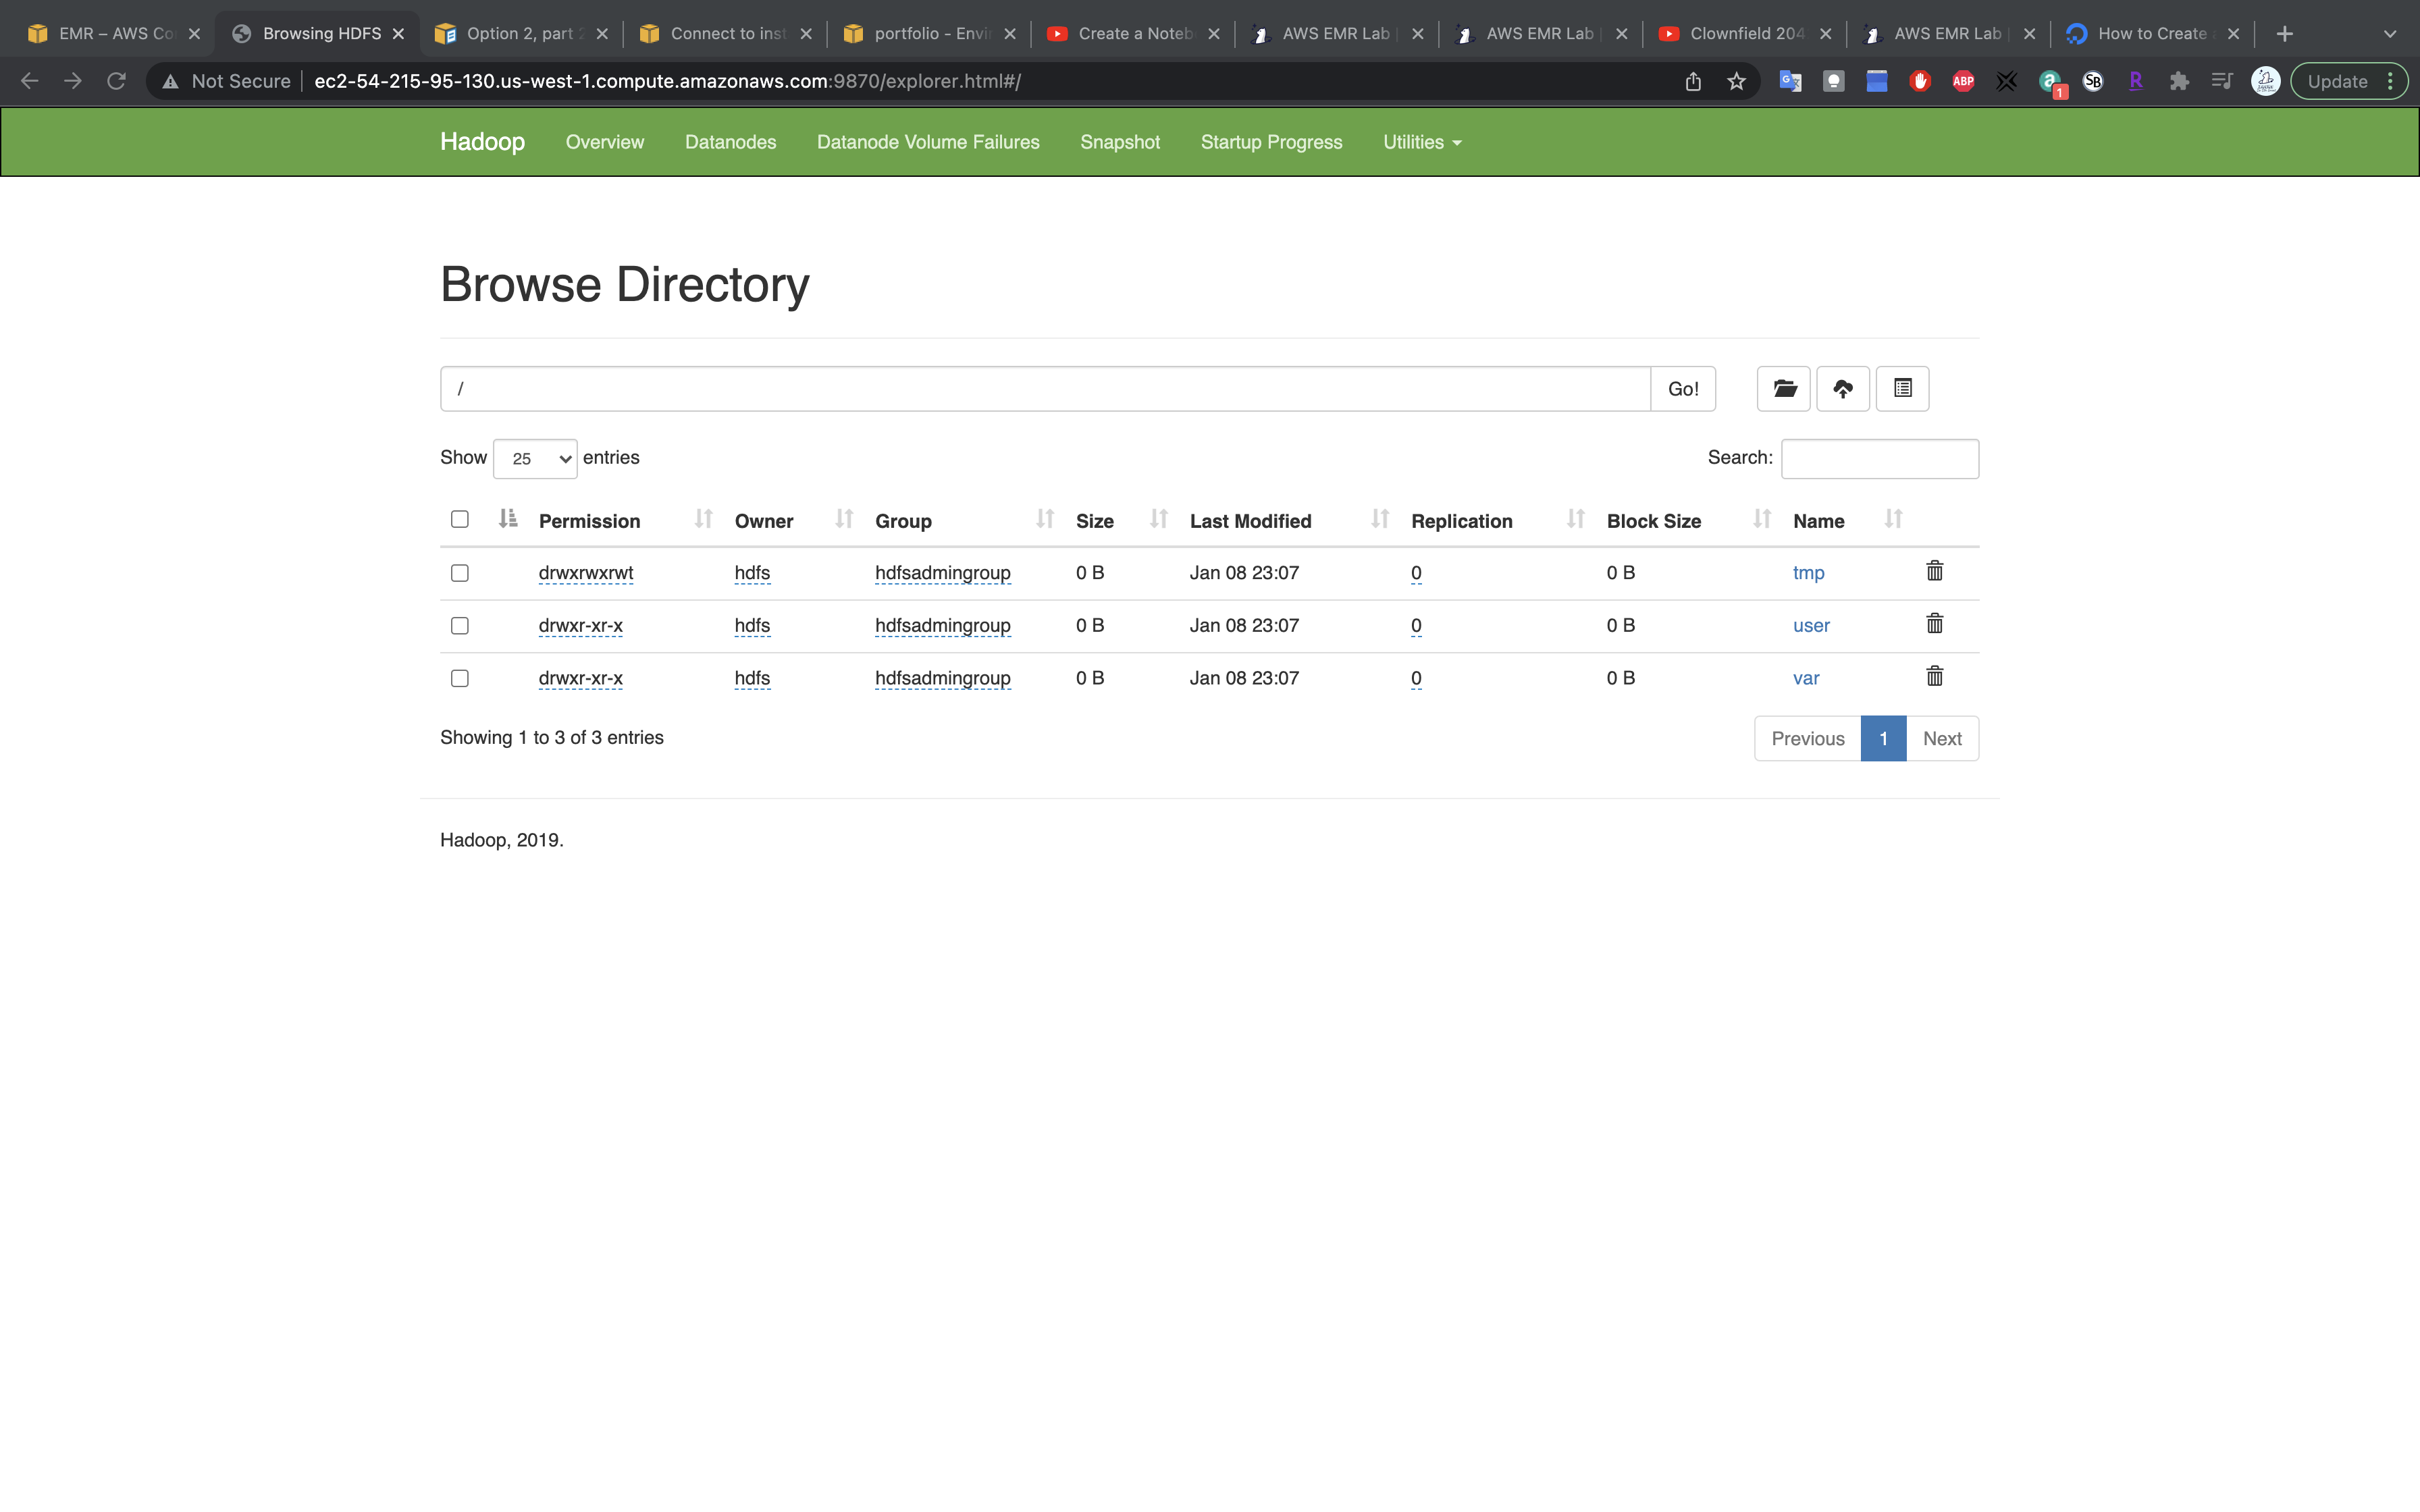Viewport: 2420px width, 1512px height.
Task: Reload the page using refresh icon
Action: coord(117,82)
